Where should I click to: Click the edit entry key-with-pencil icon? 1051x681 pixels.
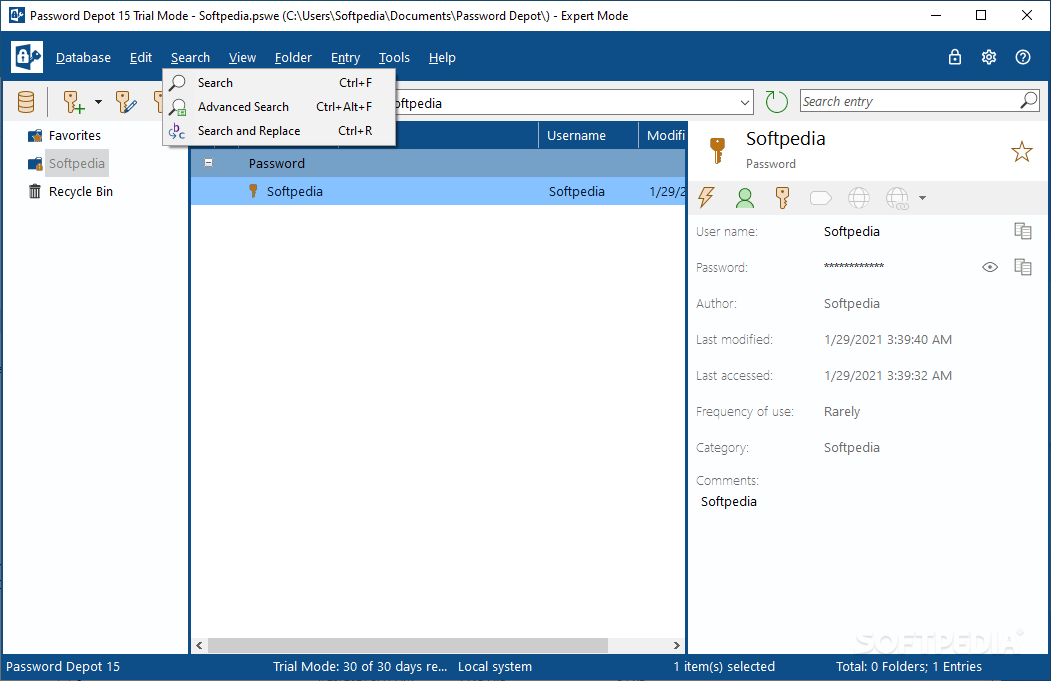(x=126, y=102)
